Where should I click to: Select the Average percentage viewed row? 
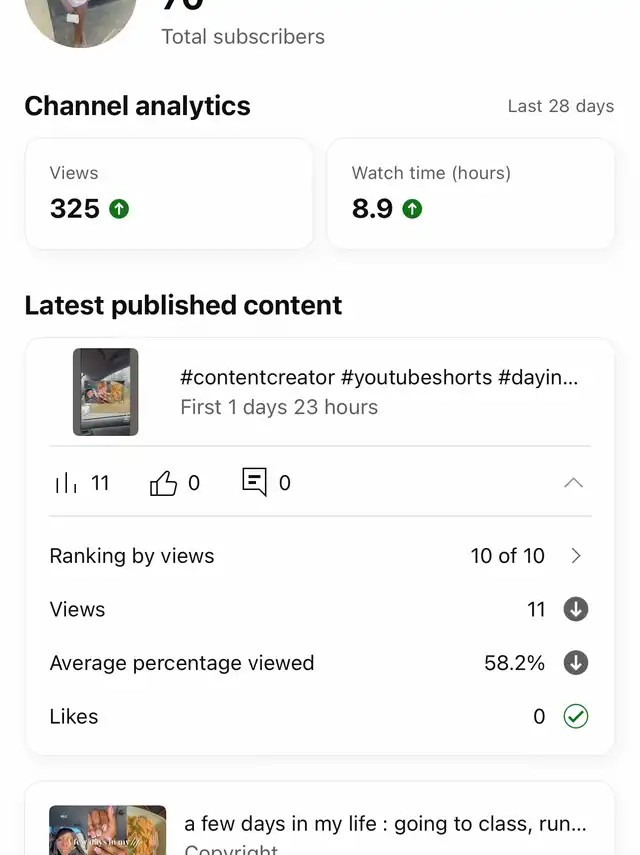coord(320,663)
